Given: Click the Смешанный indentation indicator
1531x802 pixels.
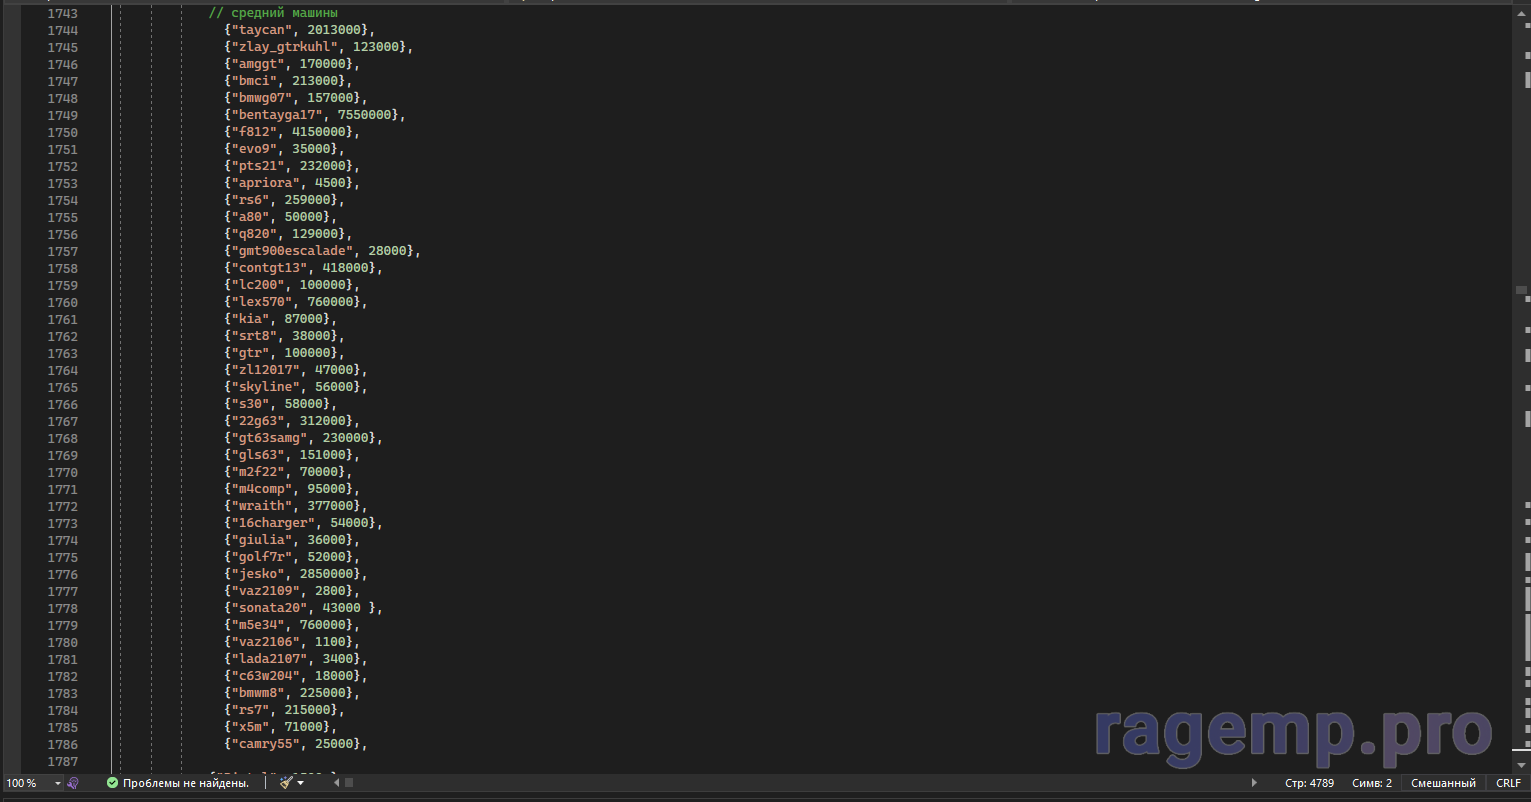Looking at the screenshot, I should pyautogui.click(x=1443, y=783).
